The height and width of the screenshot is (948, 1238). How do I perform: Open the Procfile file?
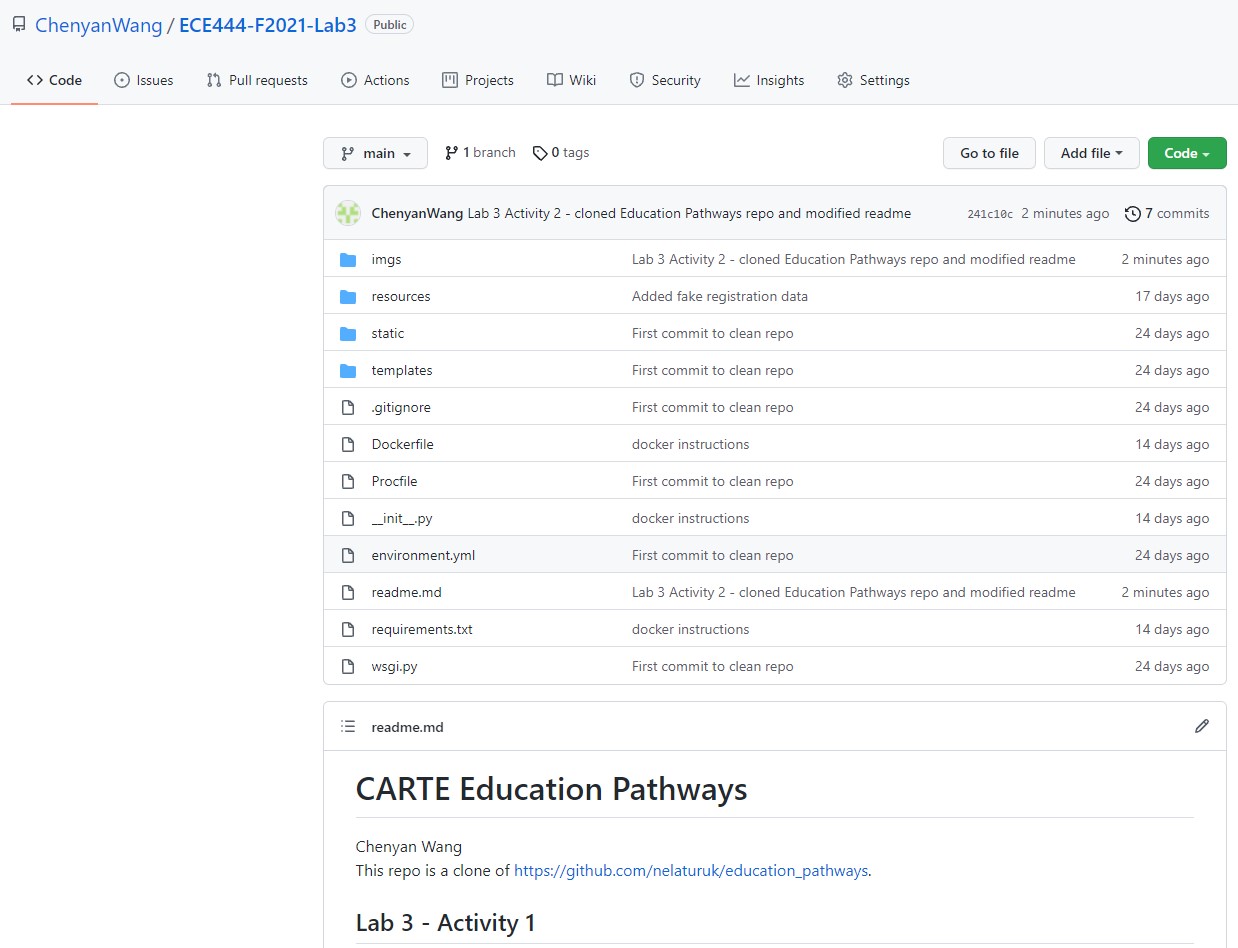394,481
